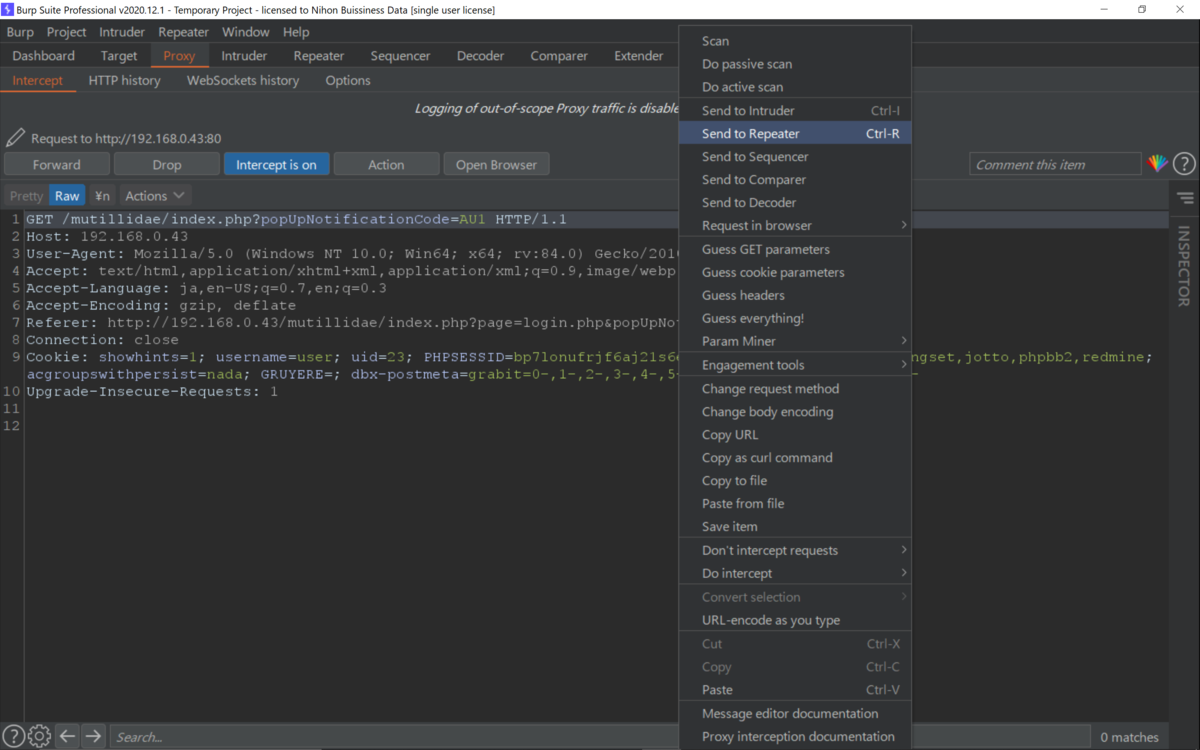Expand Request in browser submenu
Viewport: 1200px width, 750px height.
[795, 225]
